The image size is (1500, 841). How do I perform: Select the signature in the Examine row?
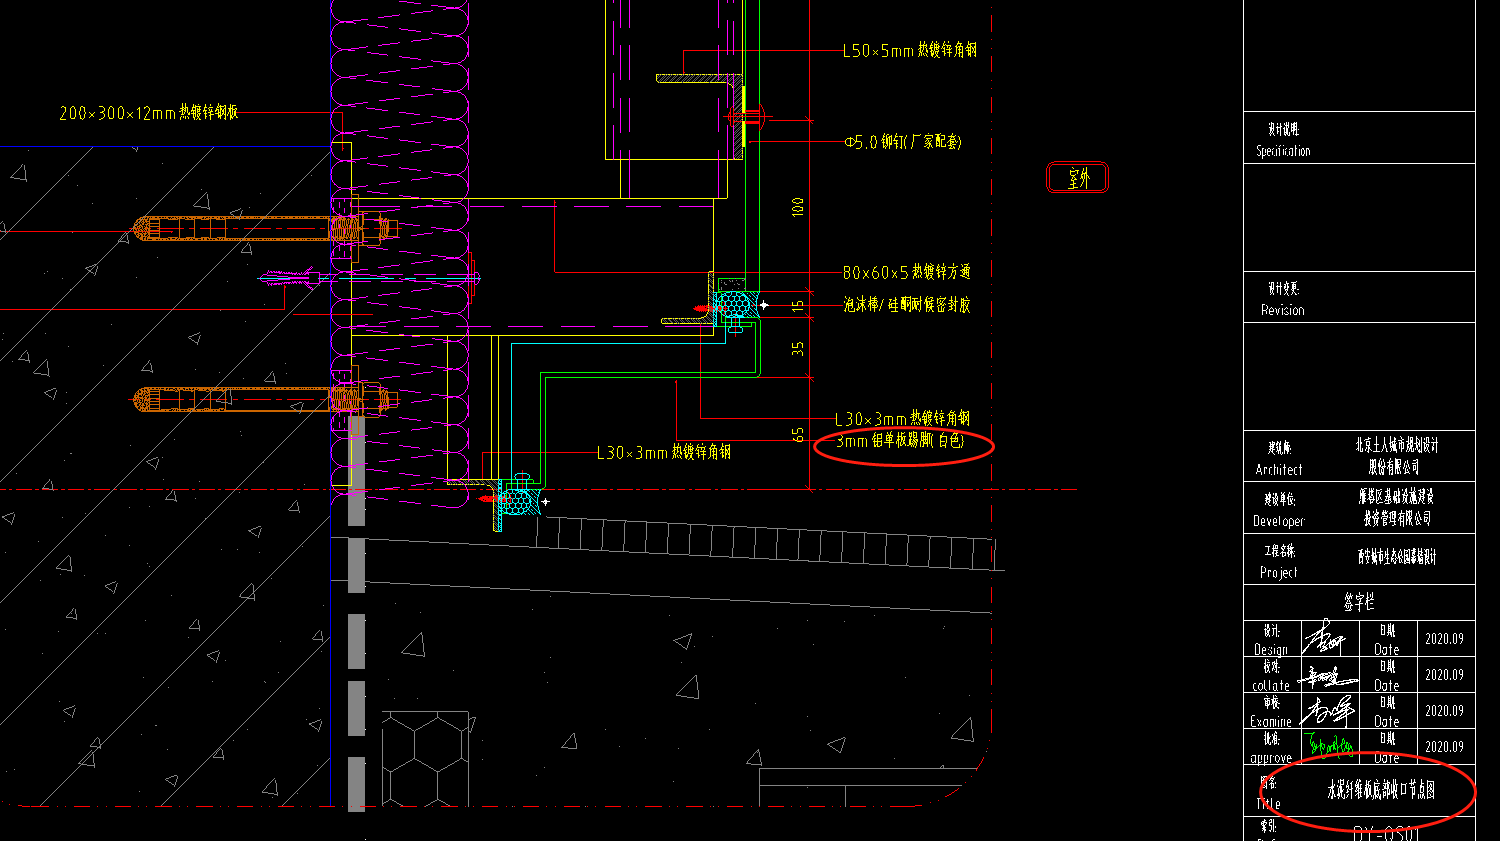pyautogui.click(x=1329, y=711)
